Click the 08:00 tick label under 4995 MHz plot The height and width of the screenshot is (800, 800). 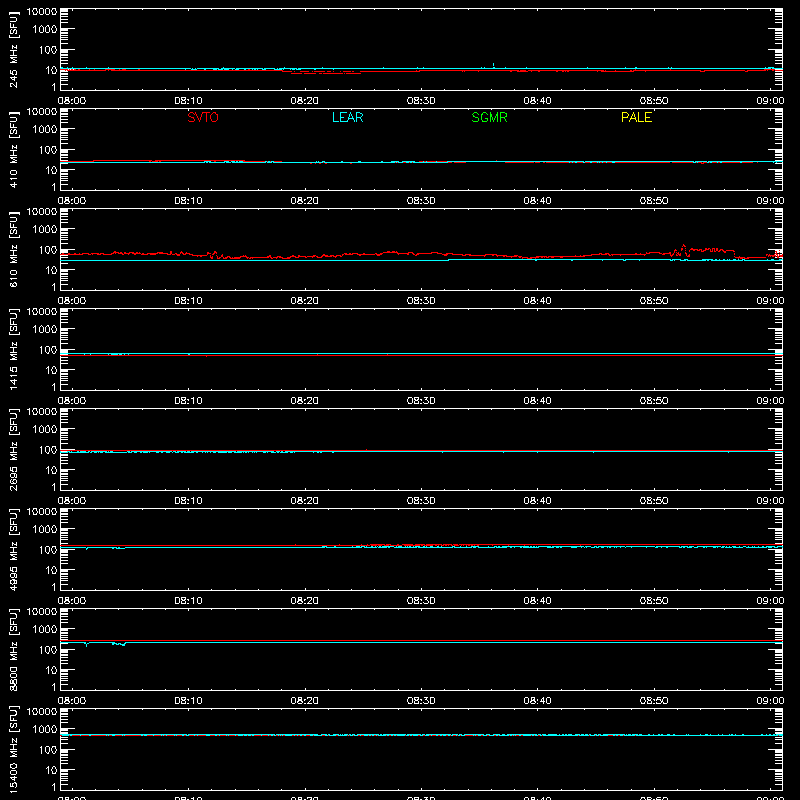pyautogui.click(x=72, y=601)
